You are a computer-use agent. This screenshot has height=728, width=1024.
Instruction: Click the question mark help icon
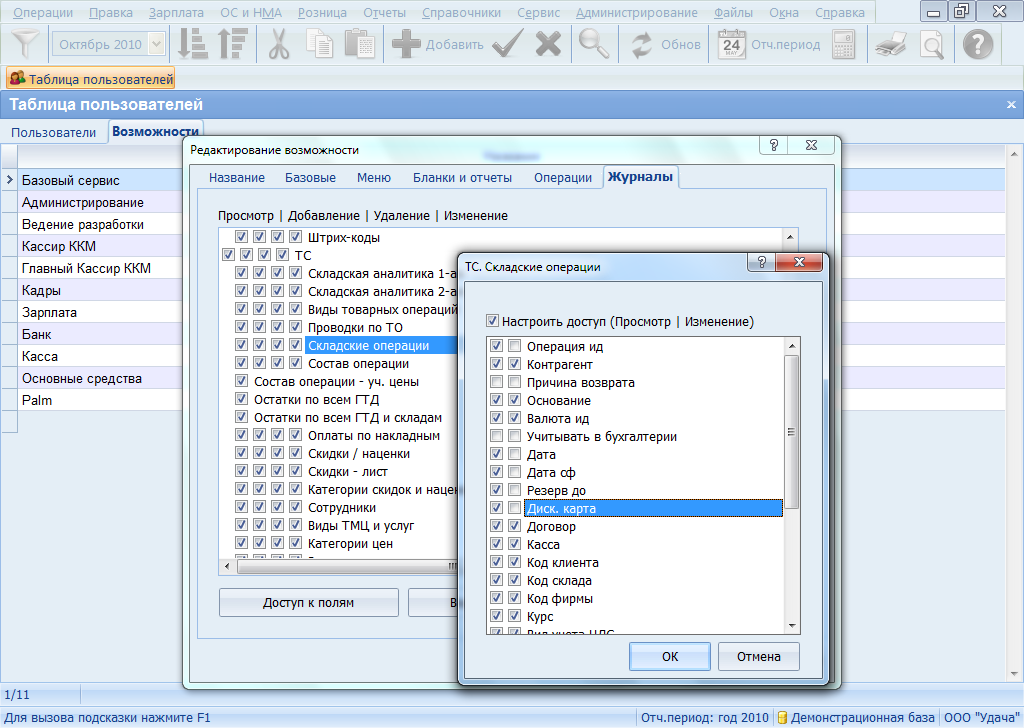pyautogui.click(x=977, y=44)
